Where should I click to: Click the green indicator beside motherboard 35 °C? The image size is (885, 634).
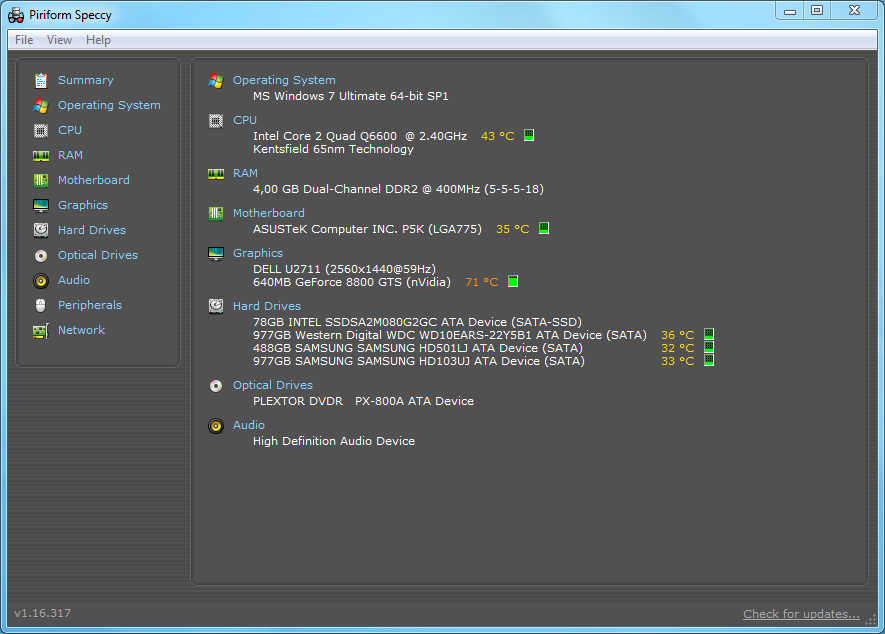[544, 228]
